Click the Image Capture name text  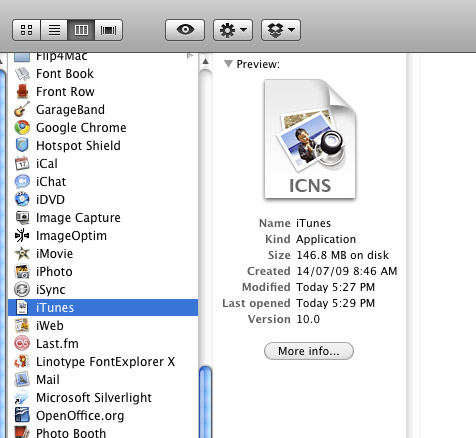pos(78,218)
